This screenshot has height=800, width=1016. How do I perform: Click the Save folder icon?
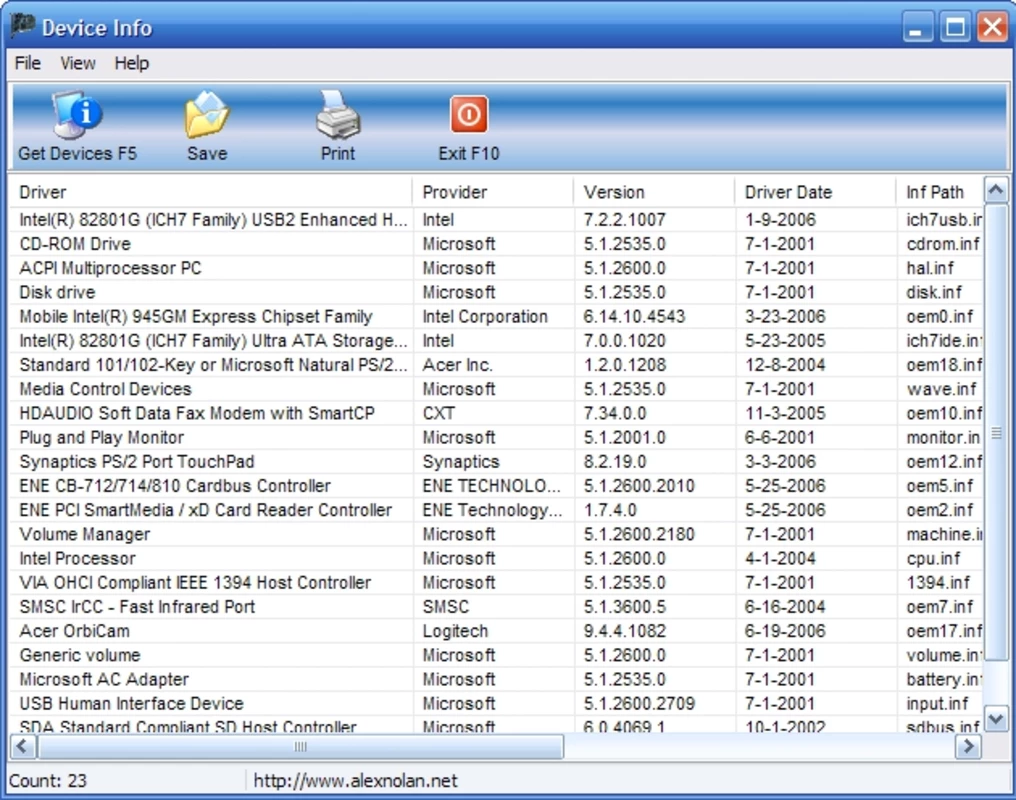pyautogui.click(x=207, y=115)
